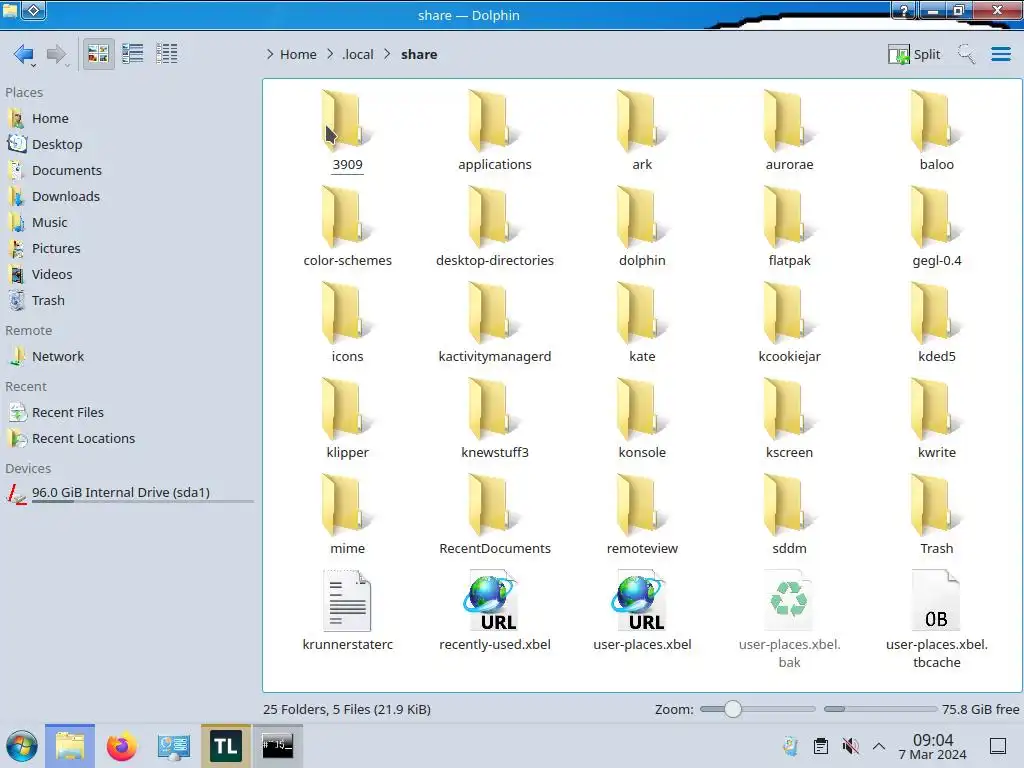Expand hidden system tray icons

(879, 746)
